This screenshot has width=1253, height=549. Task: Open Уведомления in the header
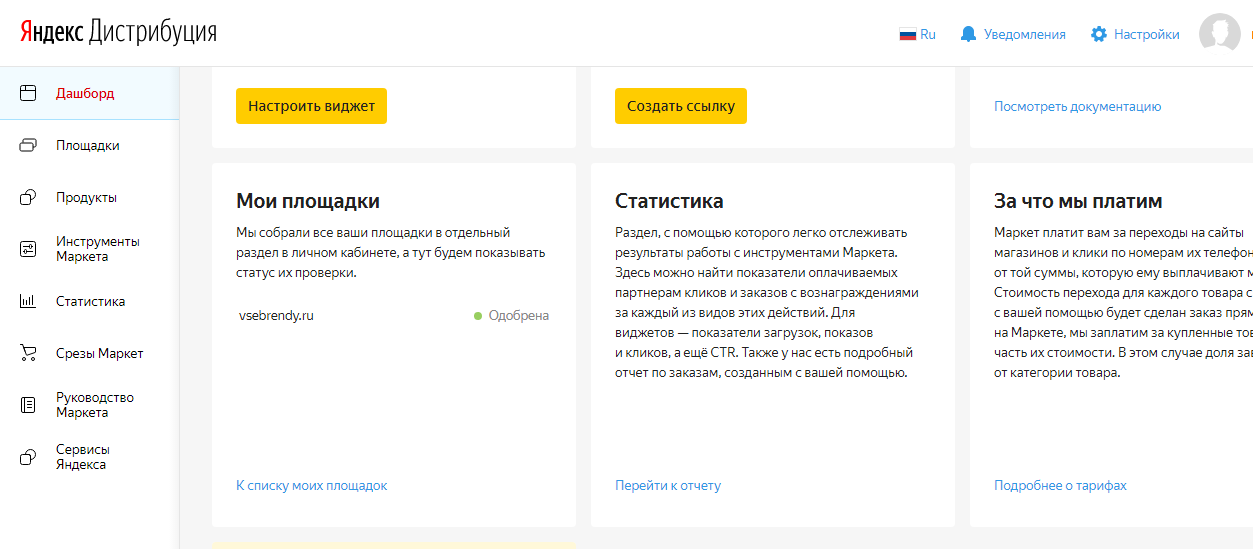(1025, 34)
